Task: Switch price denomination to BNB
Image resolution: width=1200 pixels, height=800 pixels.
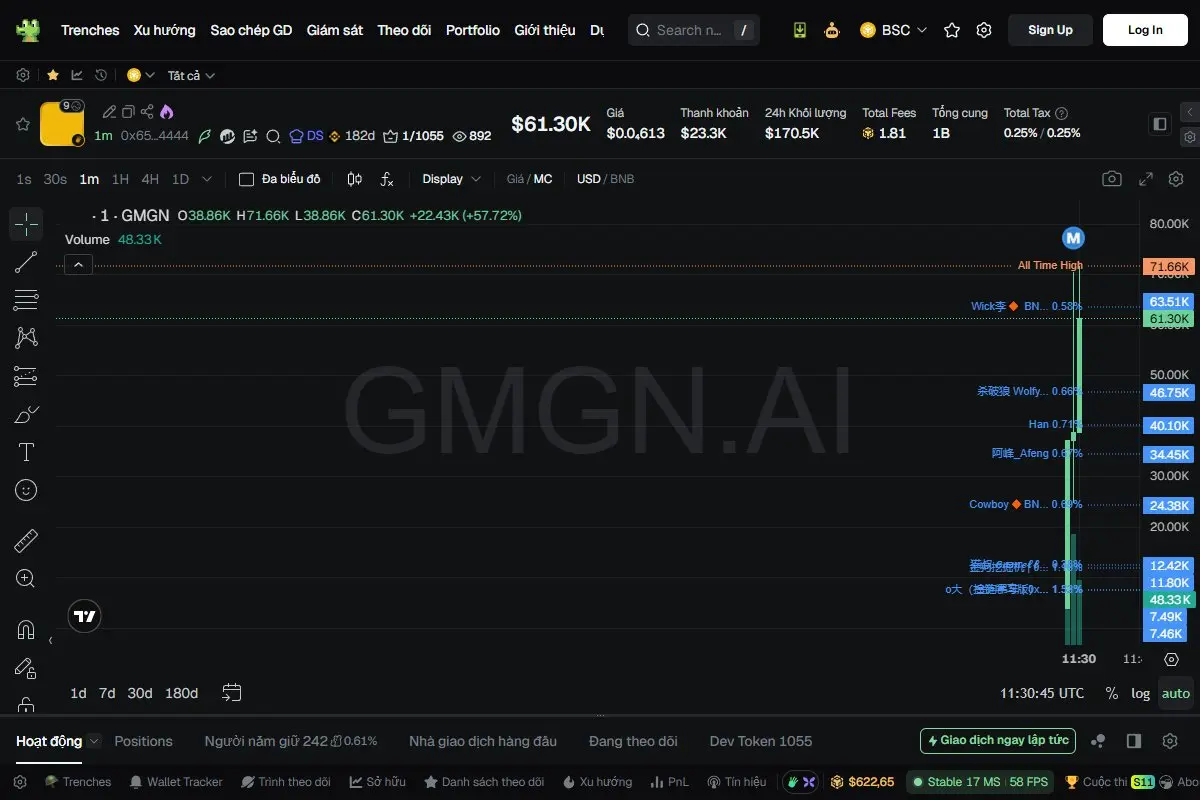Action: 622,179
